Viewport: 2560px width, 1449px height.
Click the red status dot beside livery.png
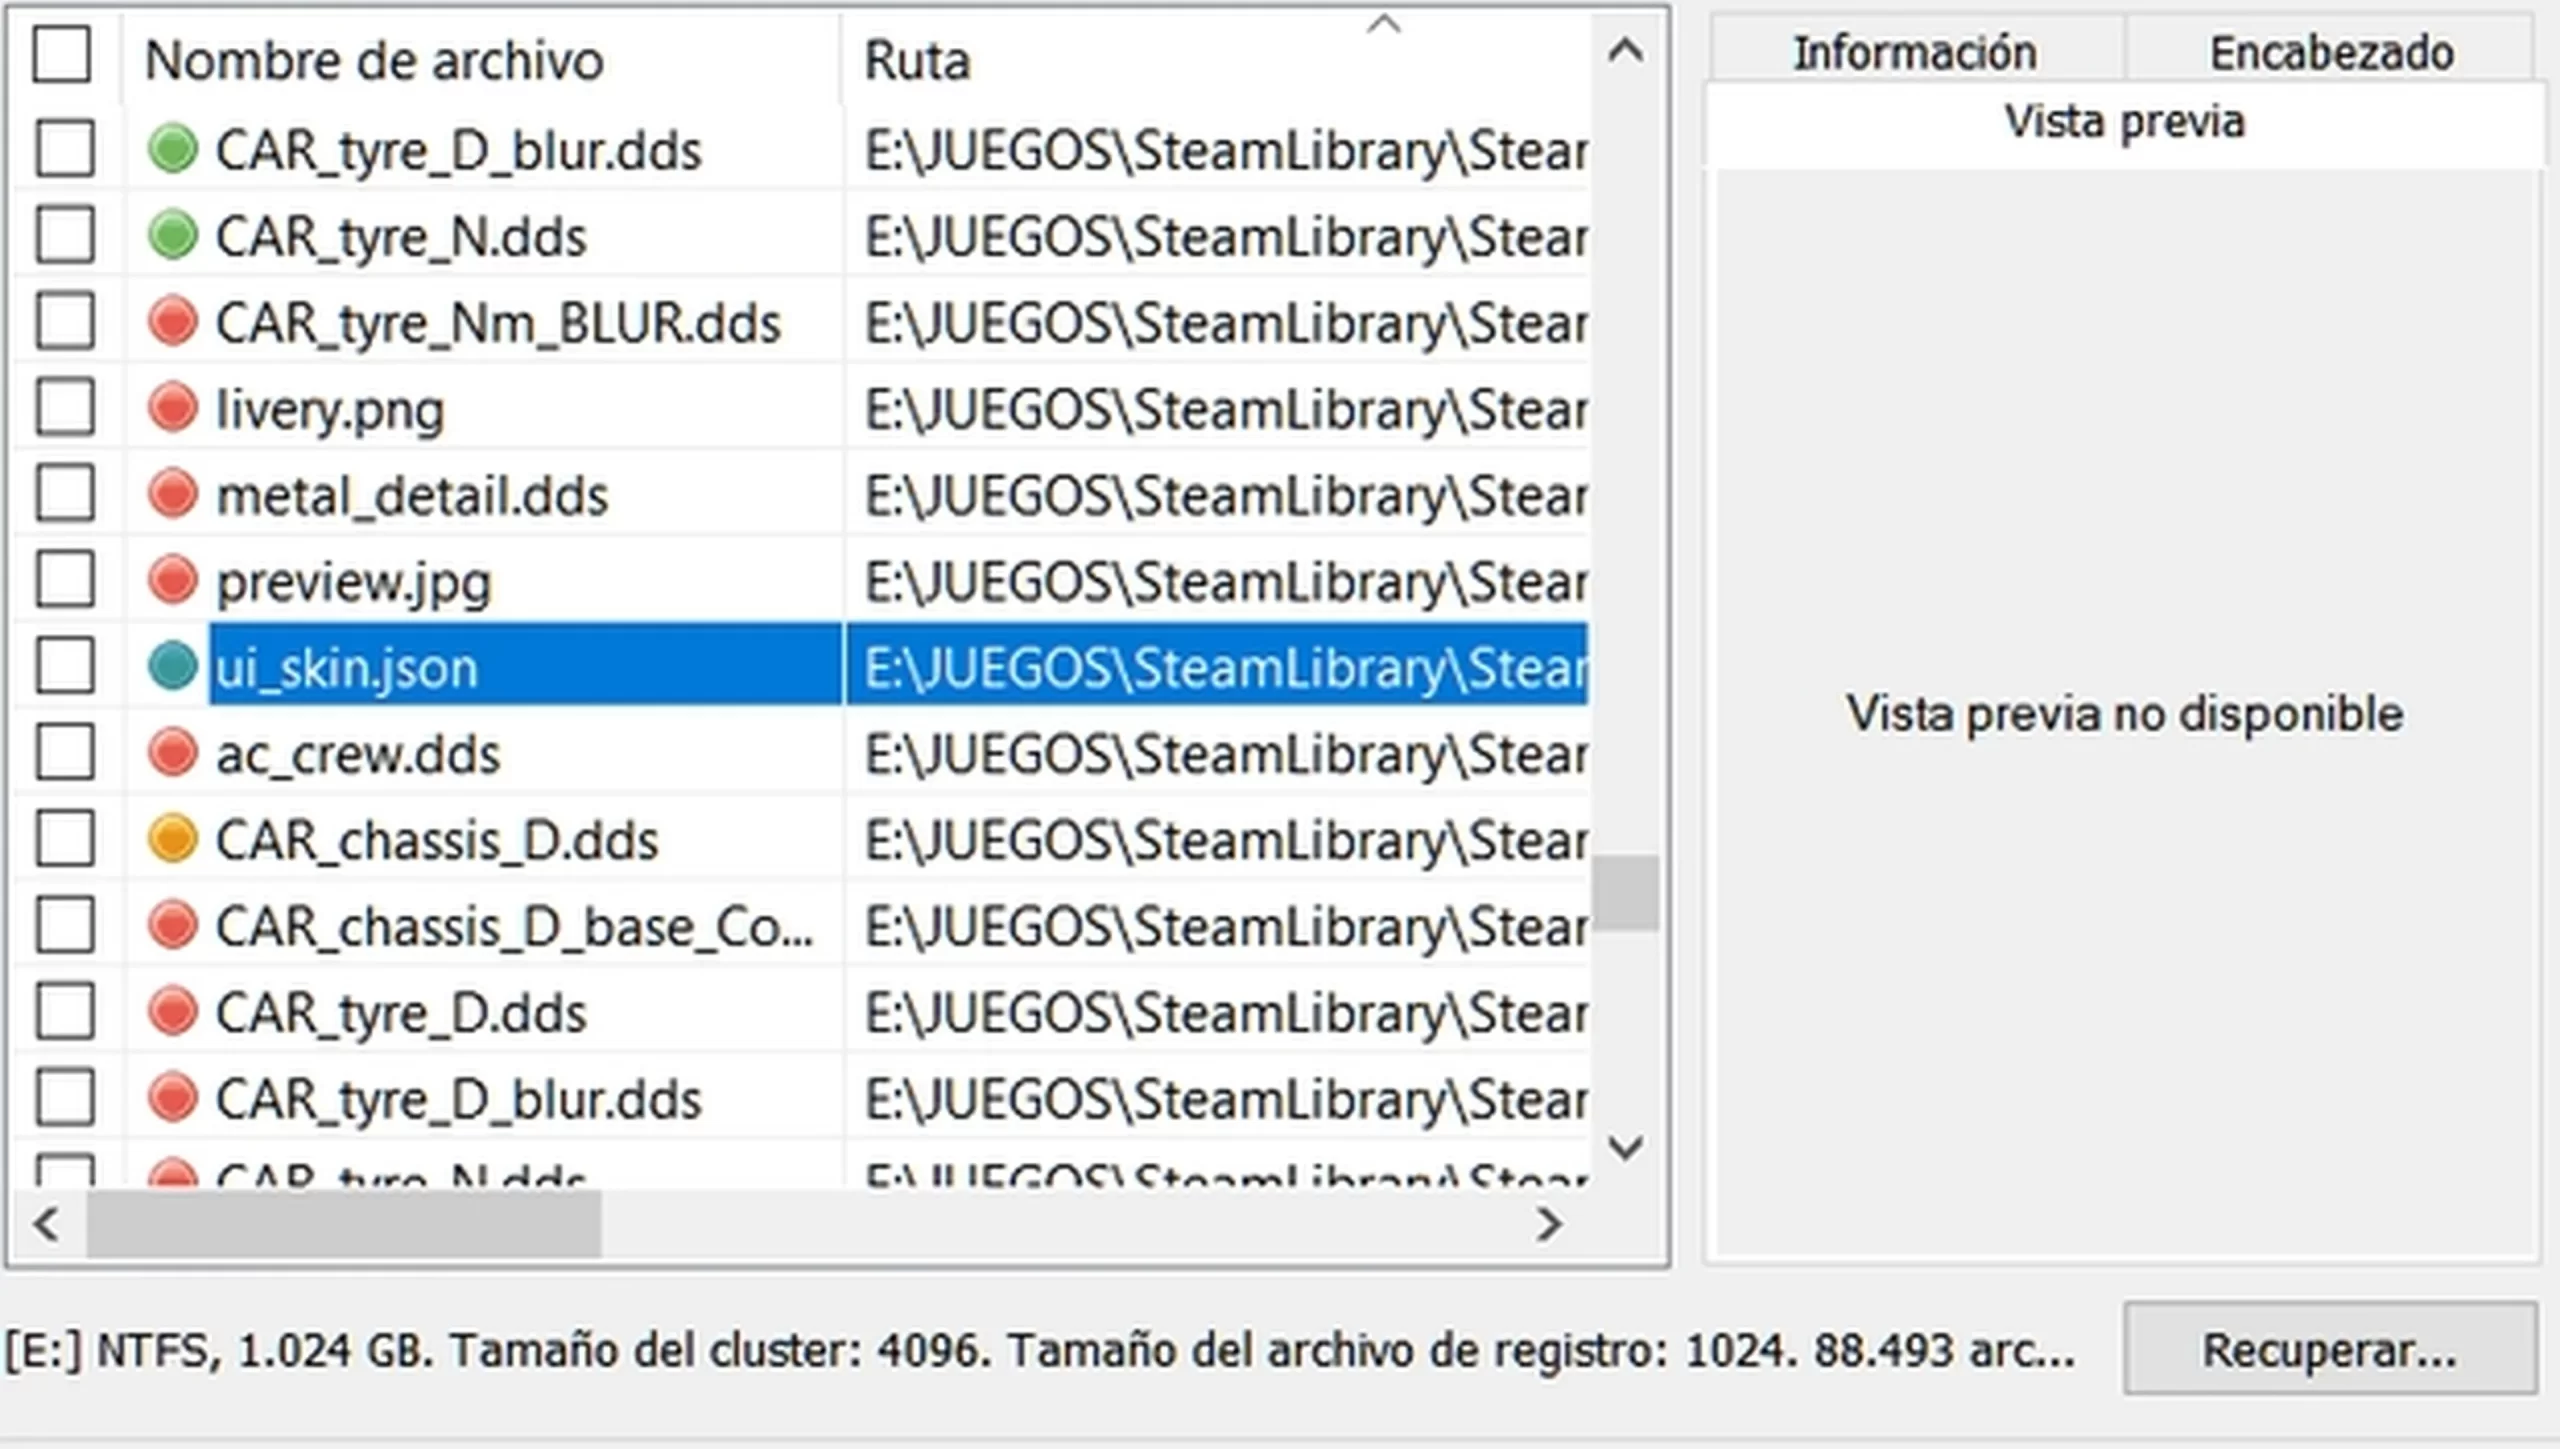pyautogui.click(x=172, y=408)
